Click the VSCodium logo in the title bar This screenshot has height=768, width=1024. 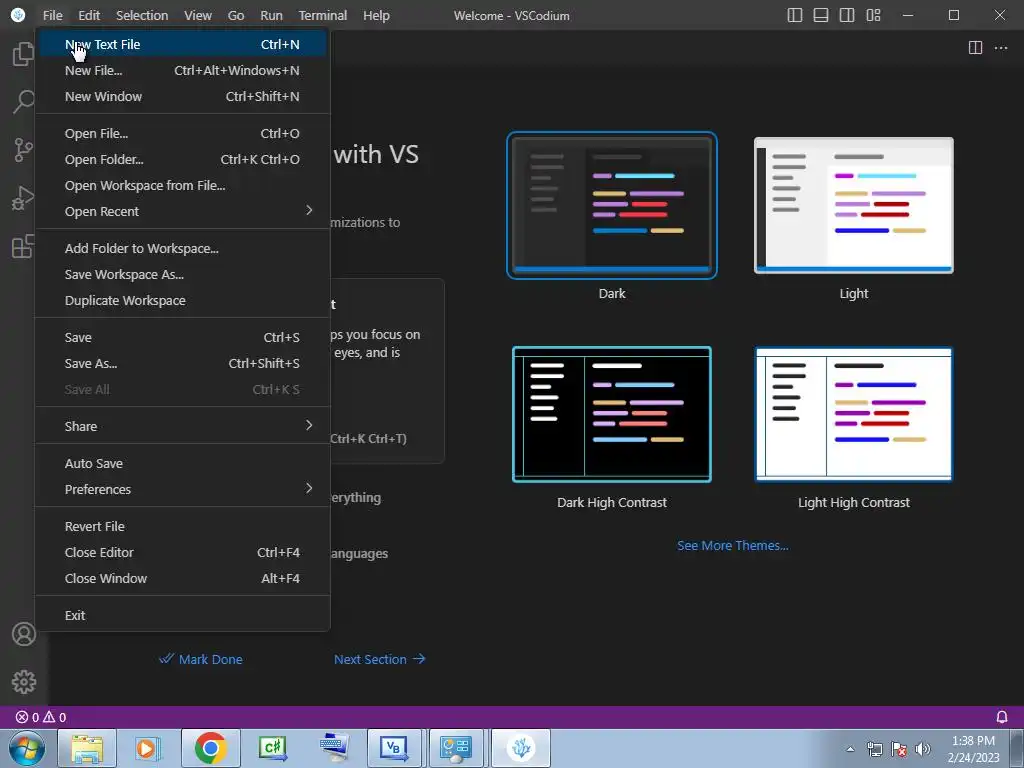tap(18, 15)
